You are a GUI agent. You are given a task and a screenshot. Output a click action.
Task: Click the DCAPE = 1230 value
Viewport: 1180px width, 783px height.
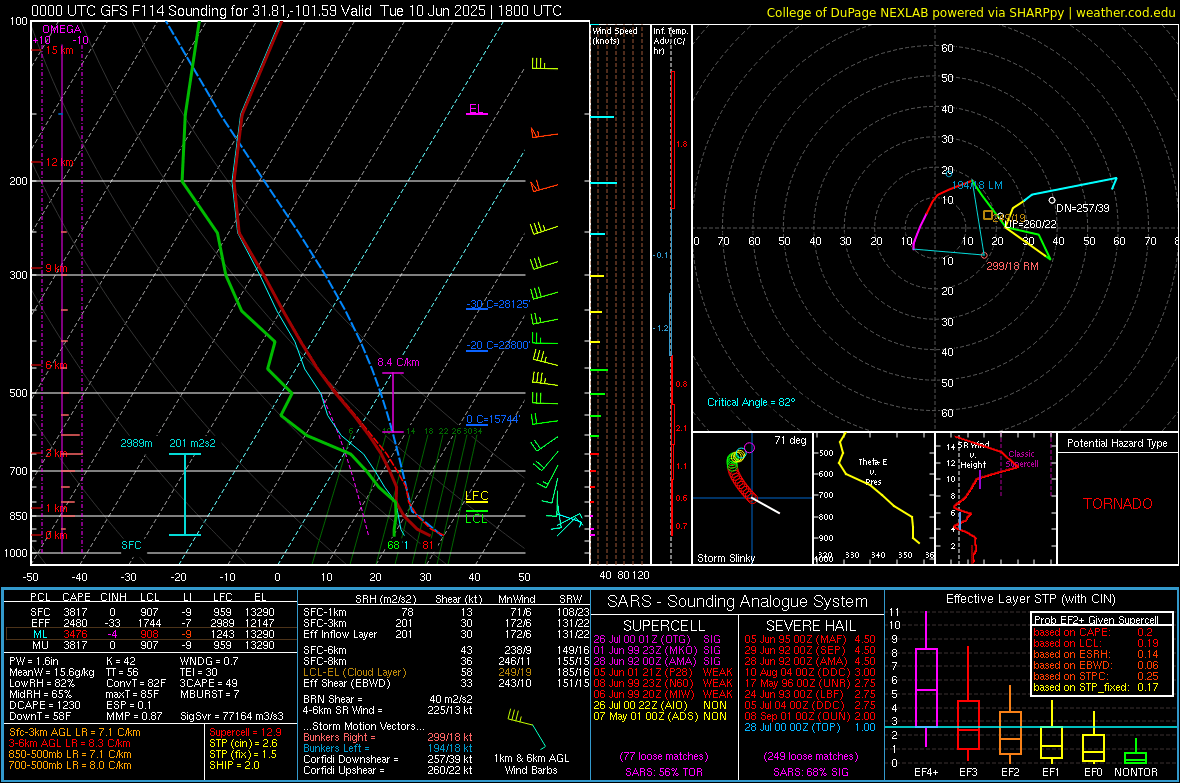tap(44, 705)
